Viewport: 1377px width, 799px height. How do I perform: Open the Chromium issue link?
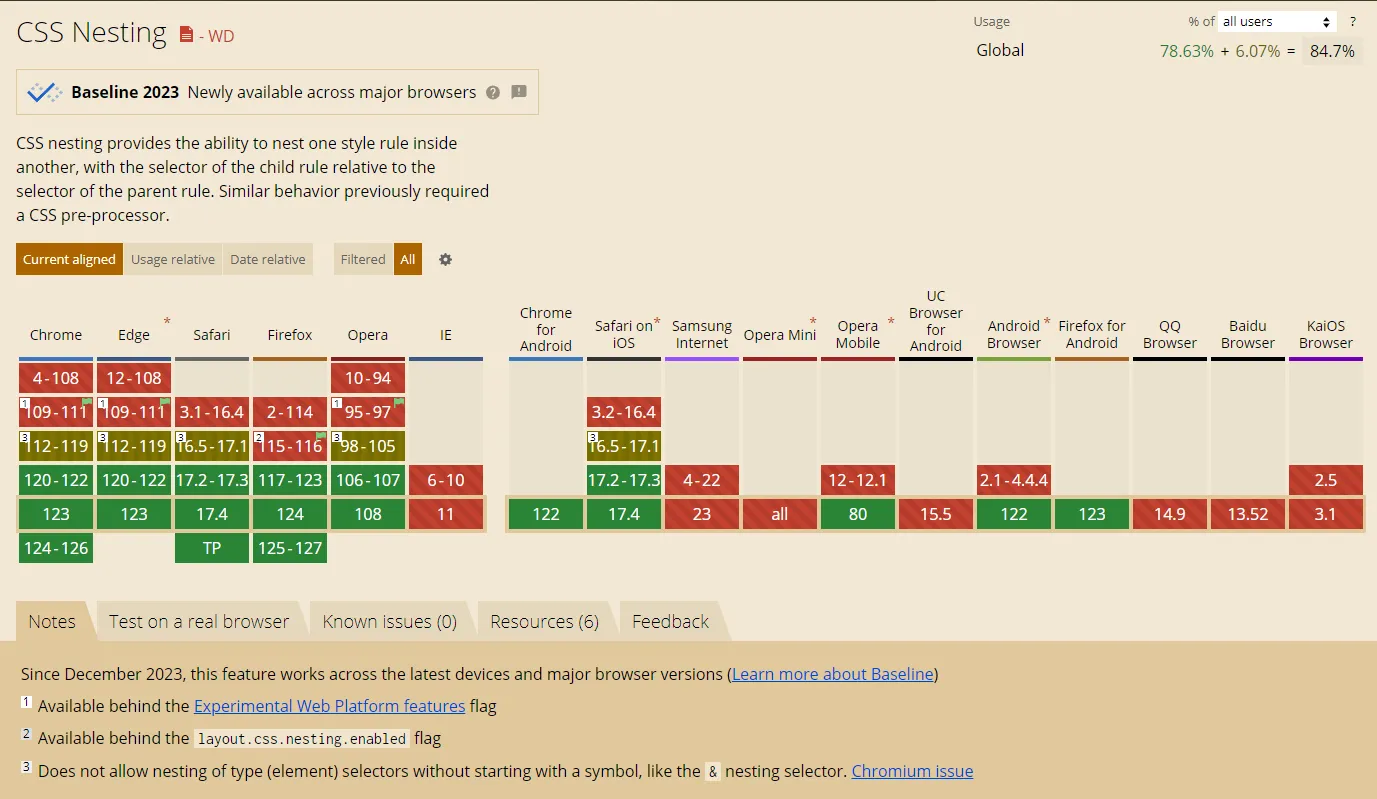point(912,771)
